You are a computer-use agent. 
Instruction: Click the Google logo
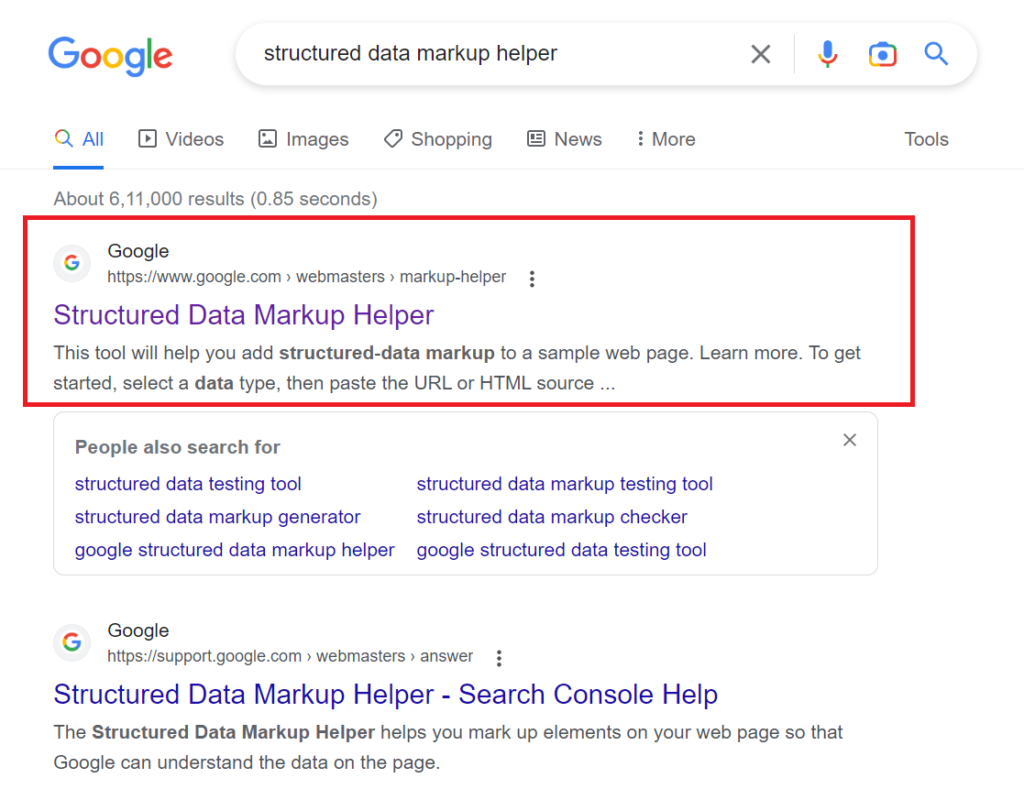pos(110,56)
